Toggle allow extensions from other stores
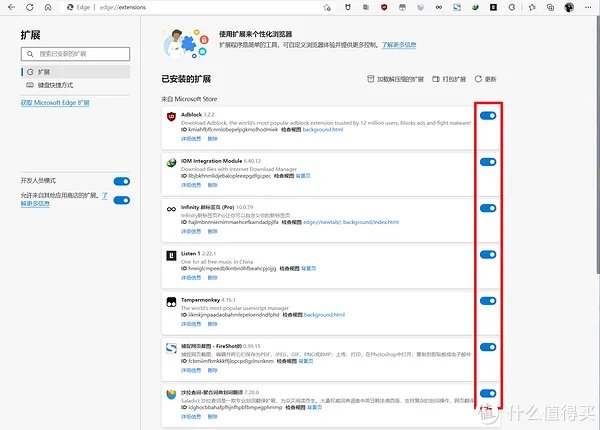Viewport: 600px width, 430px height. pos(122,200)
